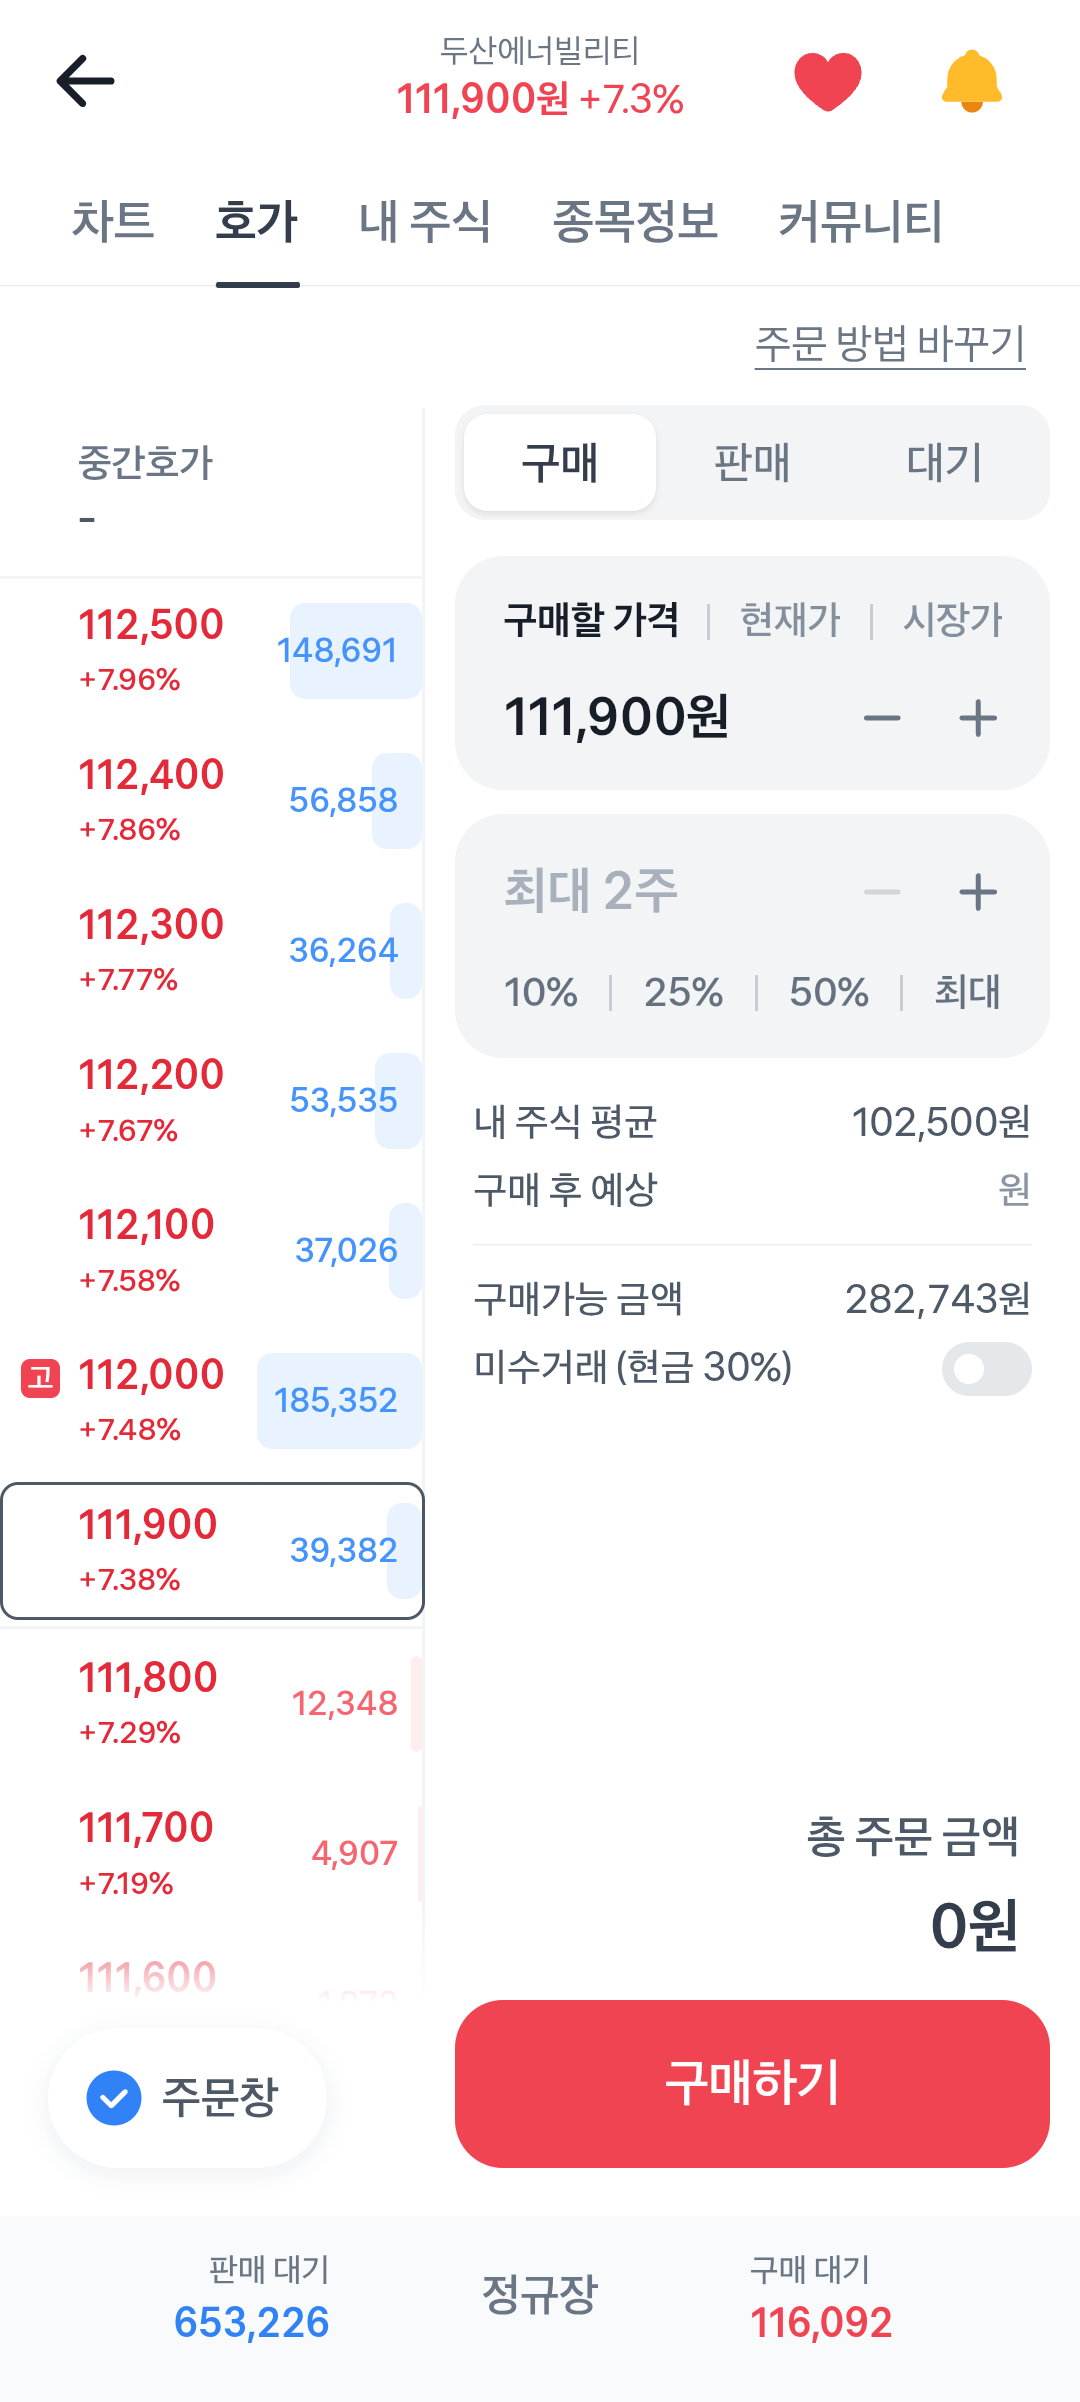Toggle the red heart favorite icon
The height and width of the screenshot is (2402, 1080).
827,81
